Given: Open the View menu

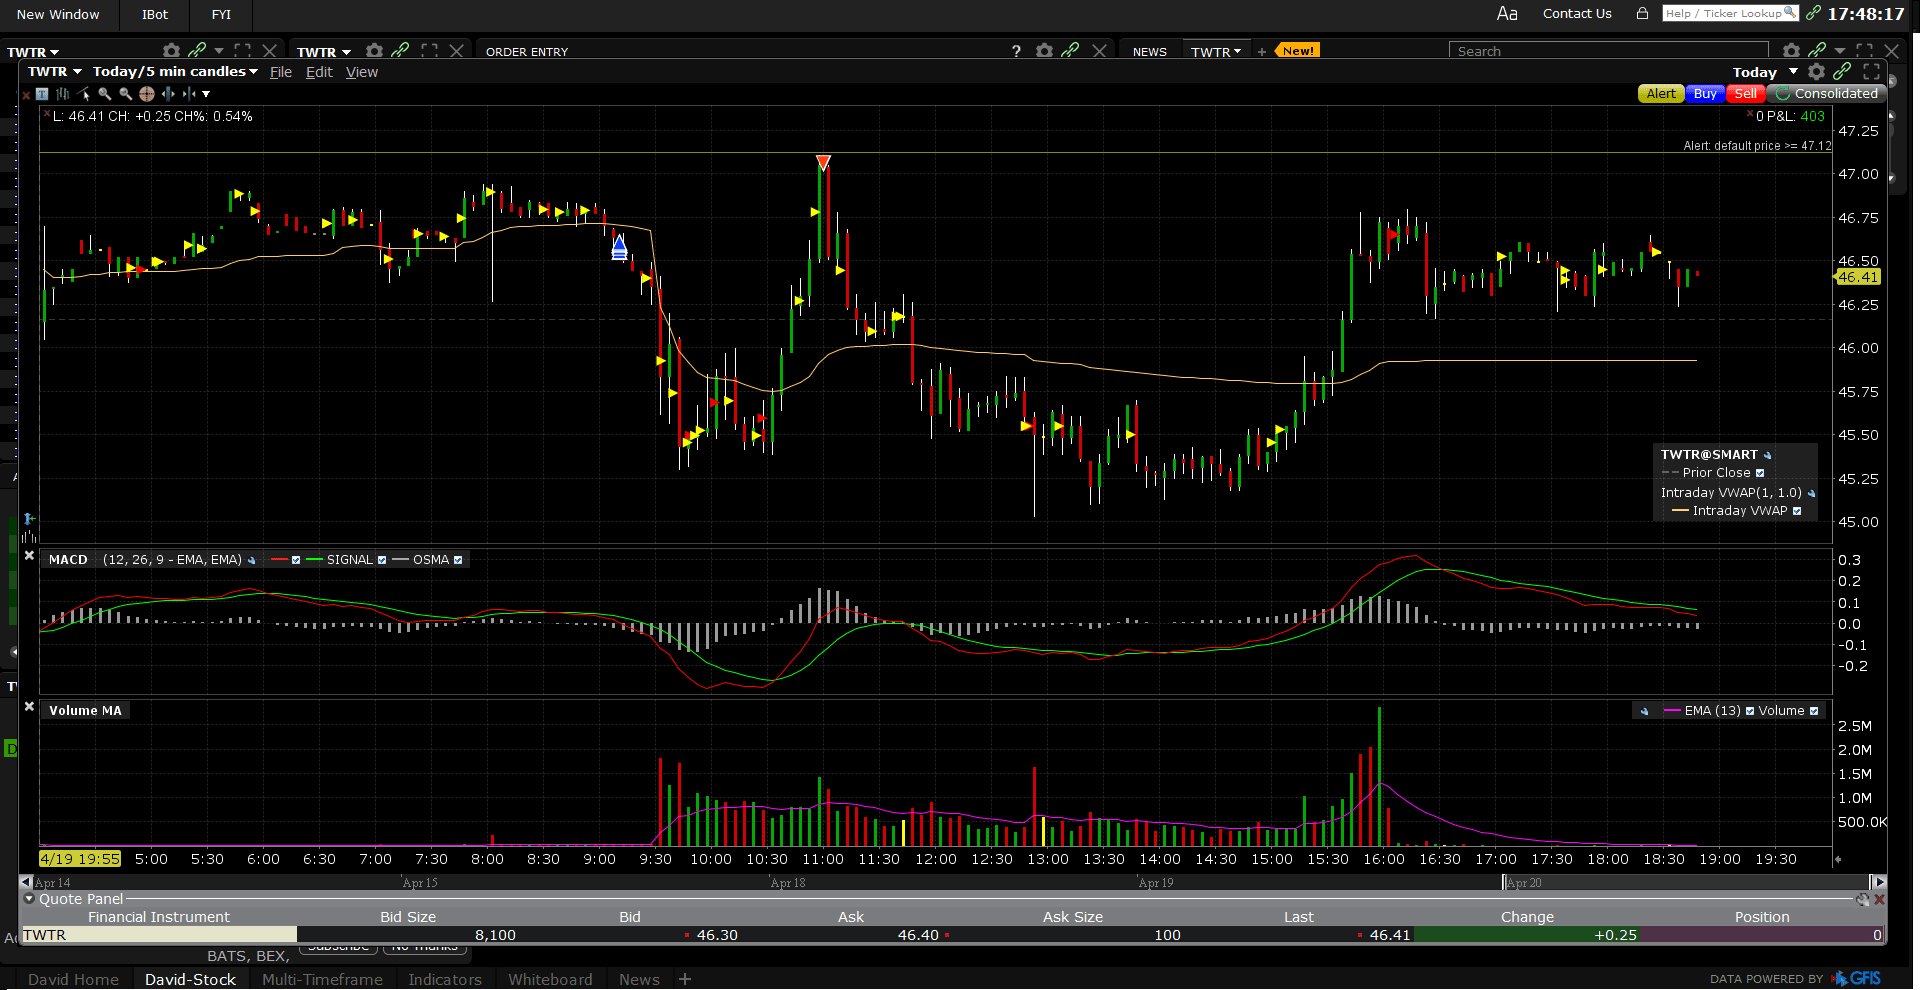Looking at the screenshot, I should click(361, 72).
